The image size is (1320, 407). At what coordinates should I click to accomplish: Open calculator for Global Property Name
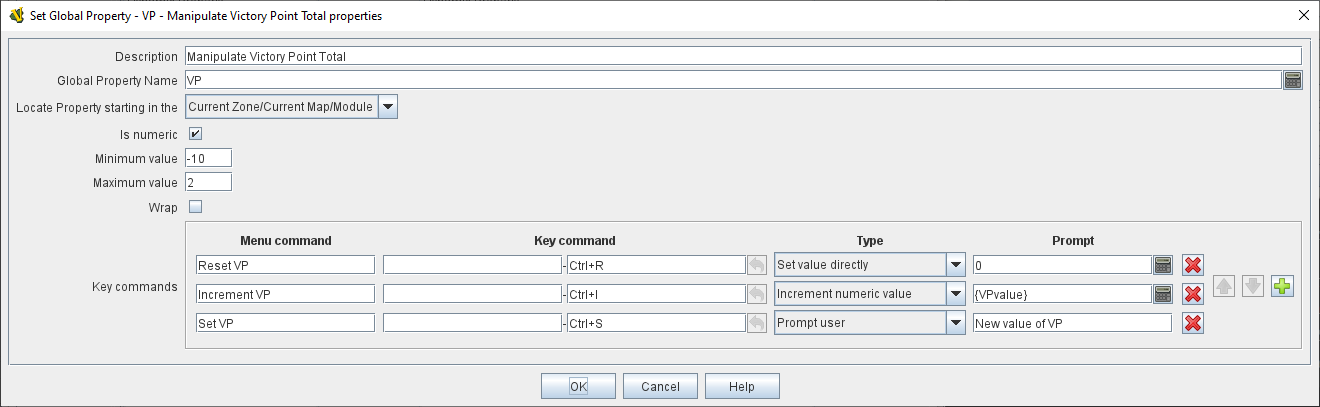(x=1292, y=81)
